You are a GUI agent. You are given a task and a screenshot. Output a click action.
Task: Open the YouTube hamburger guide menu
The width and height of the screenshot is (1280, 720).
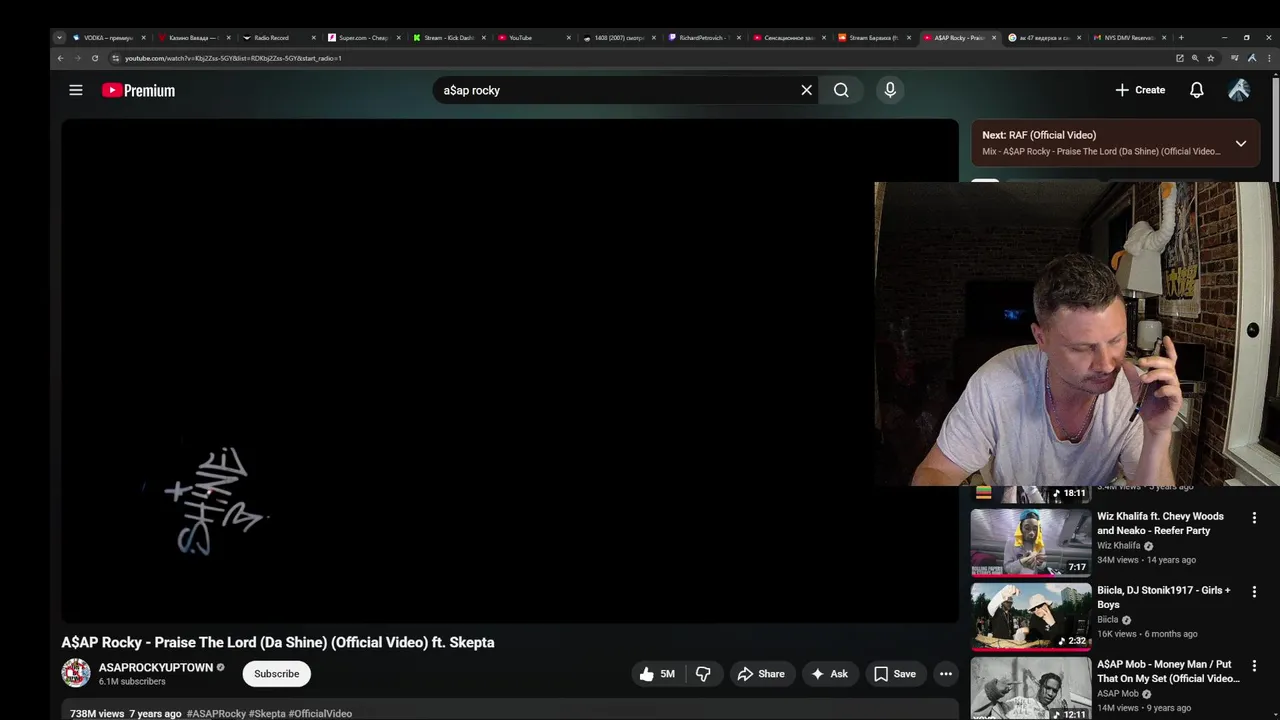[x=75, y=90]
